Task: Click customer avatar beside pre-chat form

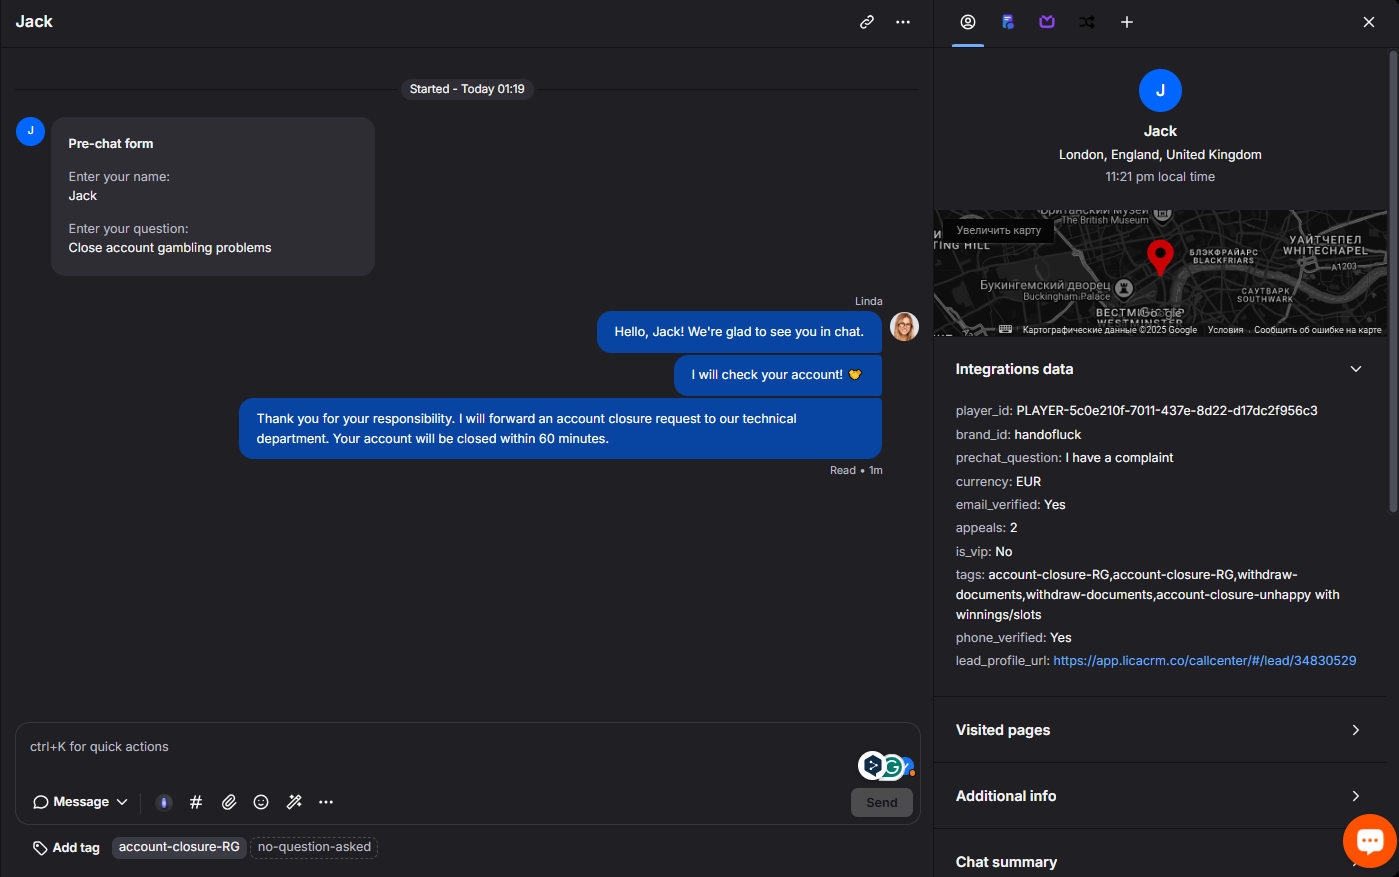Action: tap(30, 131)
